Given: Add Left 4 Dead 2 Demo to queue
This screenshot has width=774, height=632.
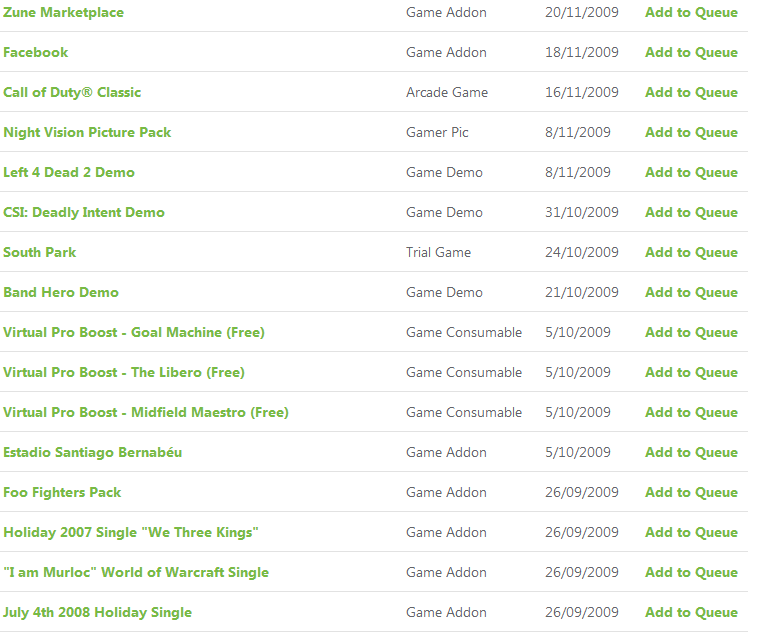Looking at the screenshot, I should pos(691,172).
